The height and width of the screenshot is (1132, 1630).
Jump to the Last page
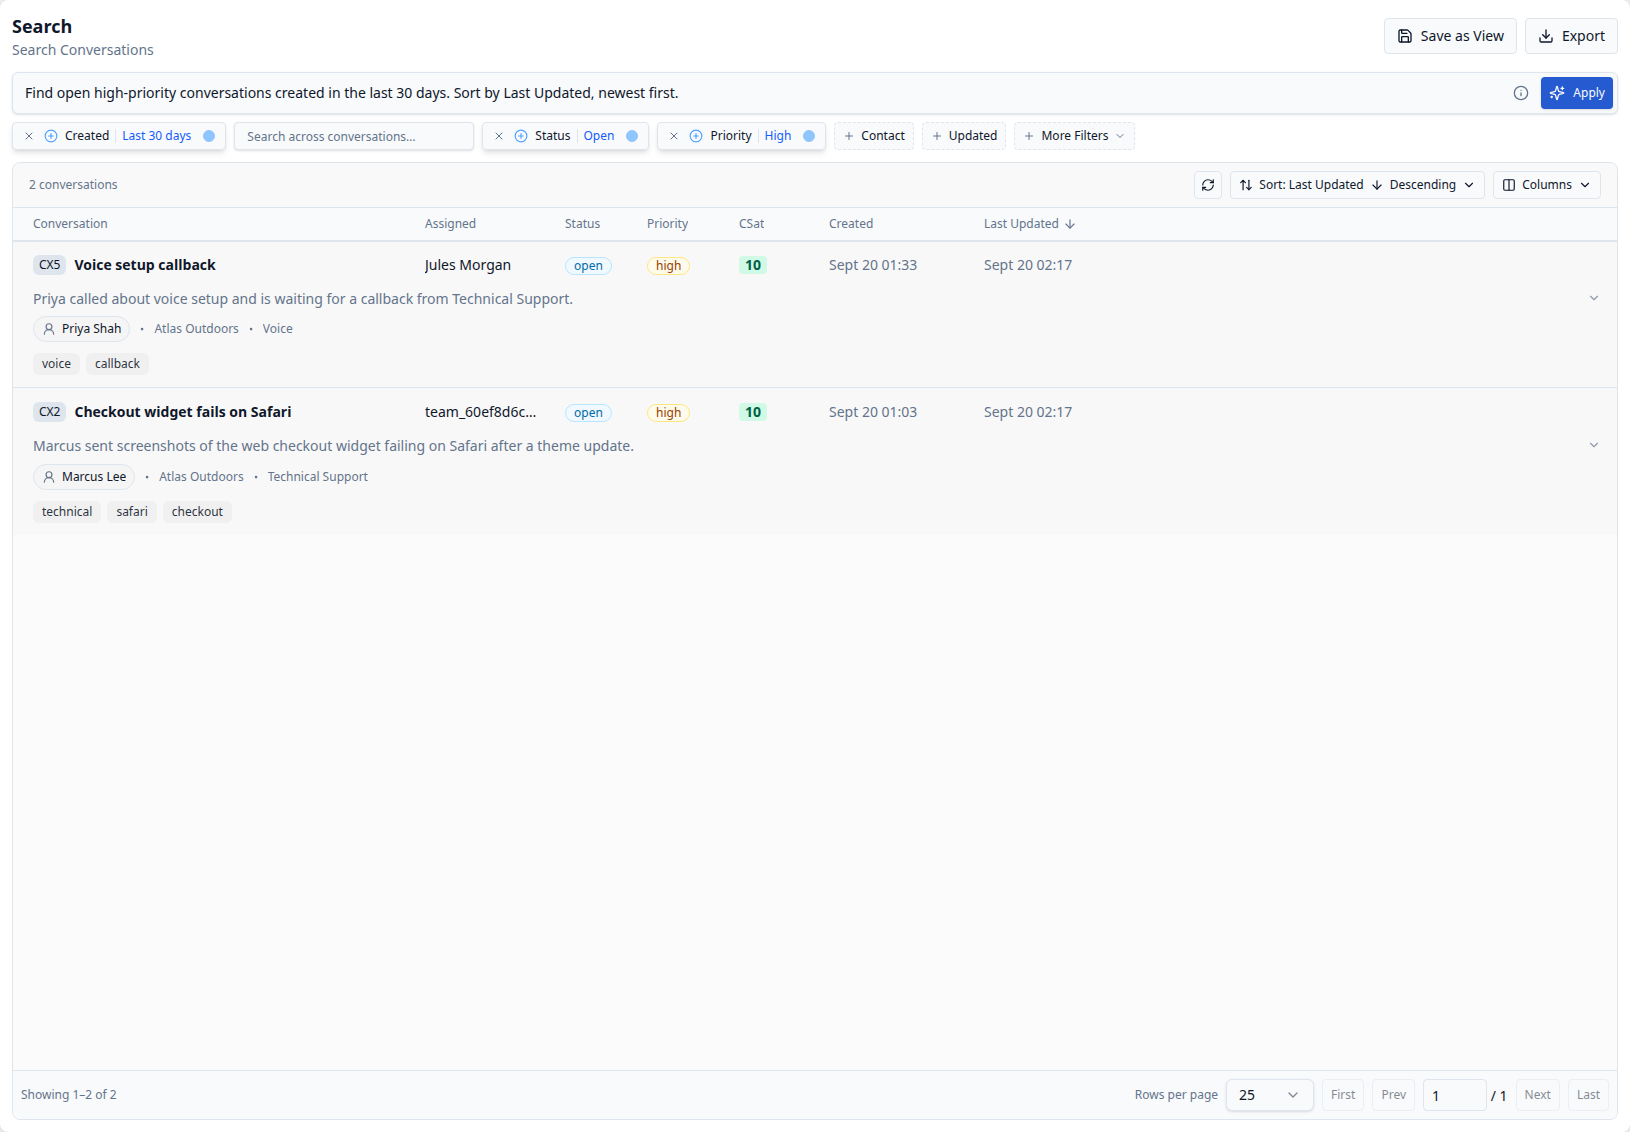click(x=1588, y=1095)
